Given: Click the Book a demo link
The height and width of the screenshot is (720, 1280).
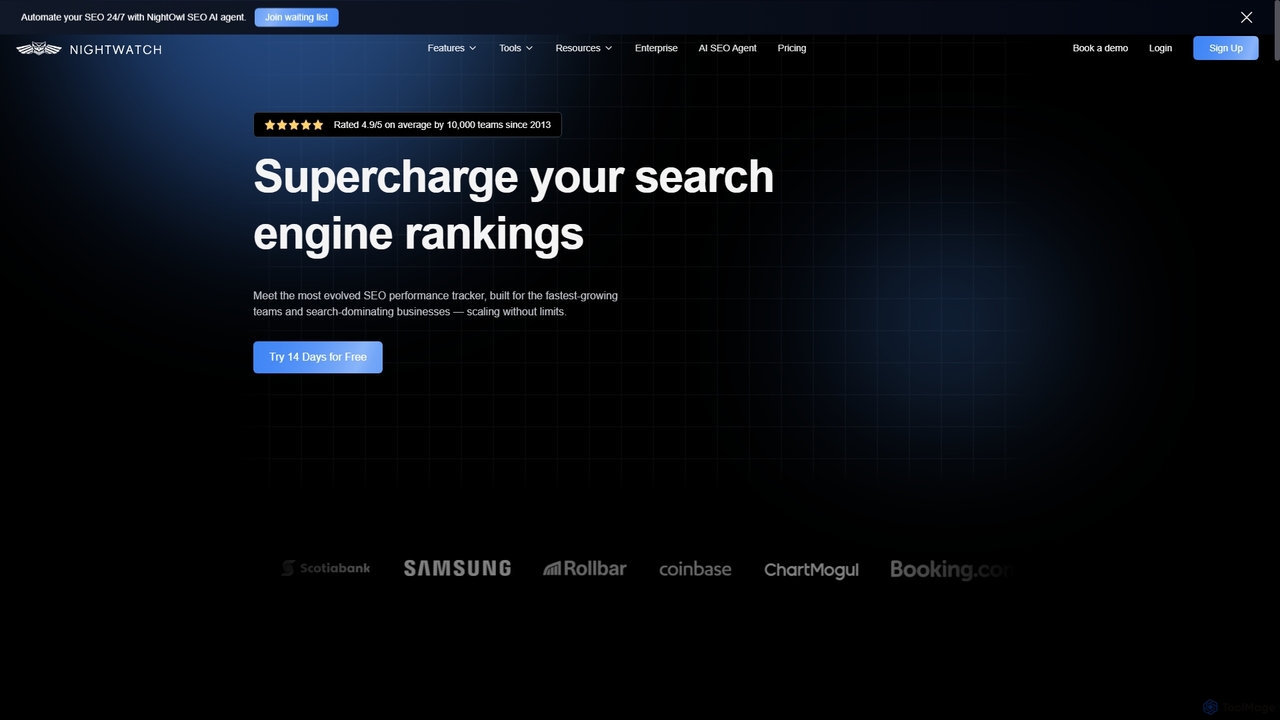Looking at the screenshot, I should (x=1100, y=48).
